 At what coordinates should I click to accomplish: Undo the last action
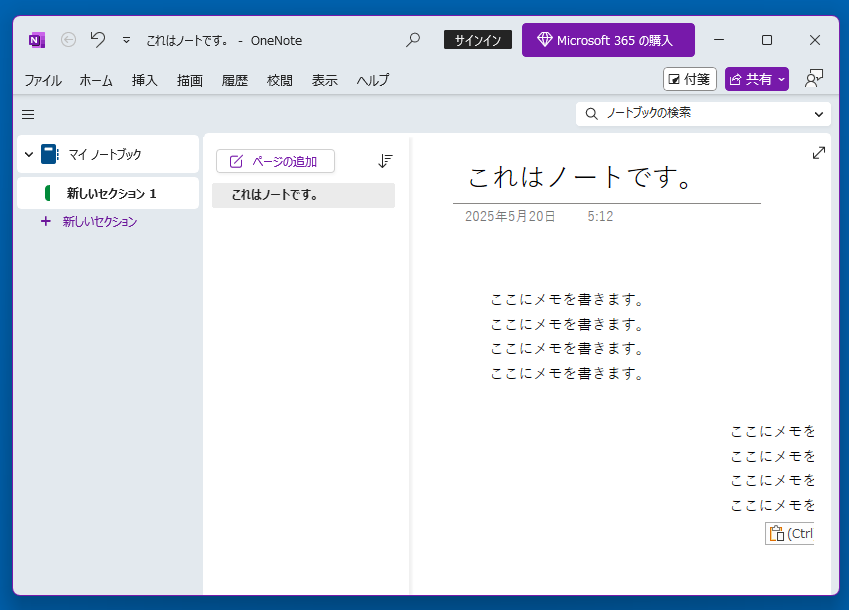point(97,40)
